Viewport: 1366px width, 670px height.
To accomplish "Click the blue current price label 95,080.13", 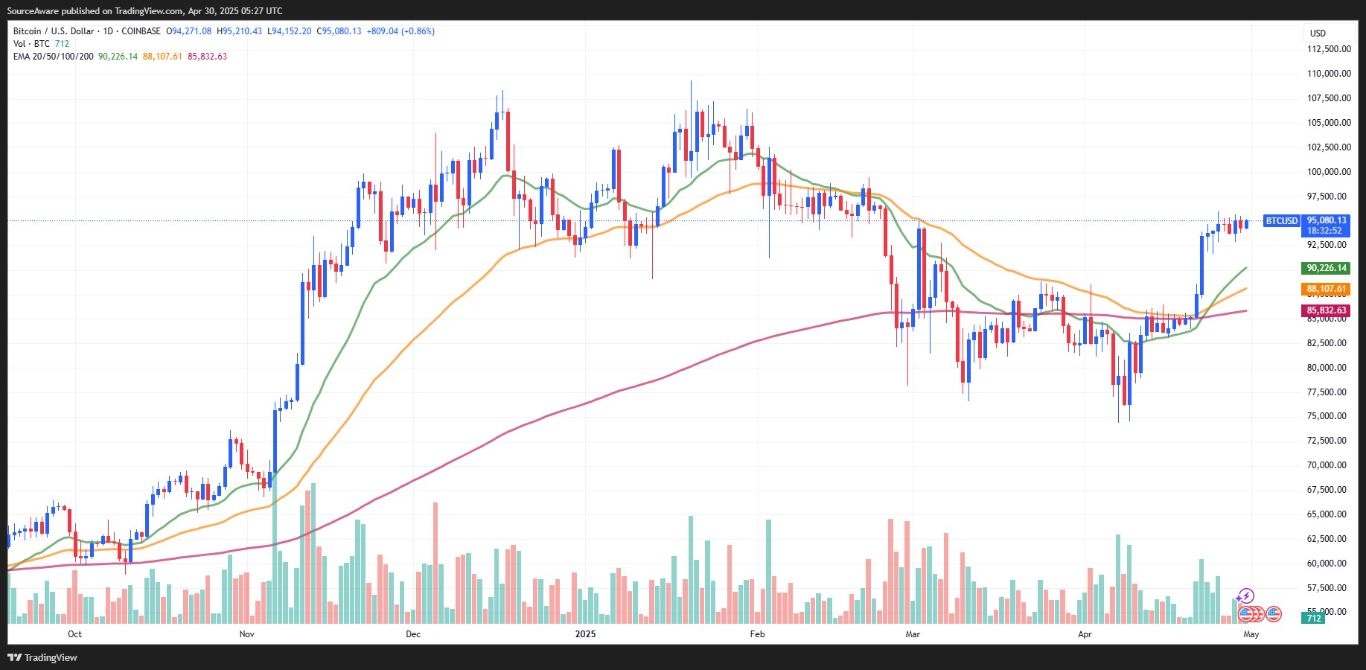I will tap(1326, 220).
